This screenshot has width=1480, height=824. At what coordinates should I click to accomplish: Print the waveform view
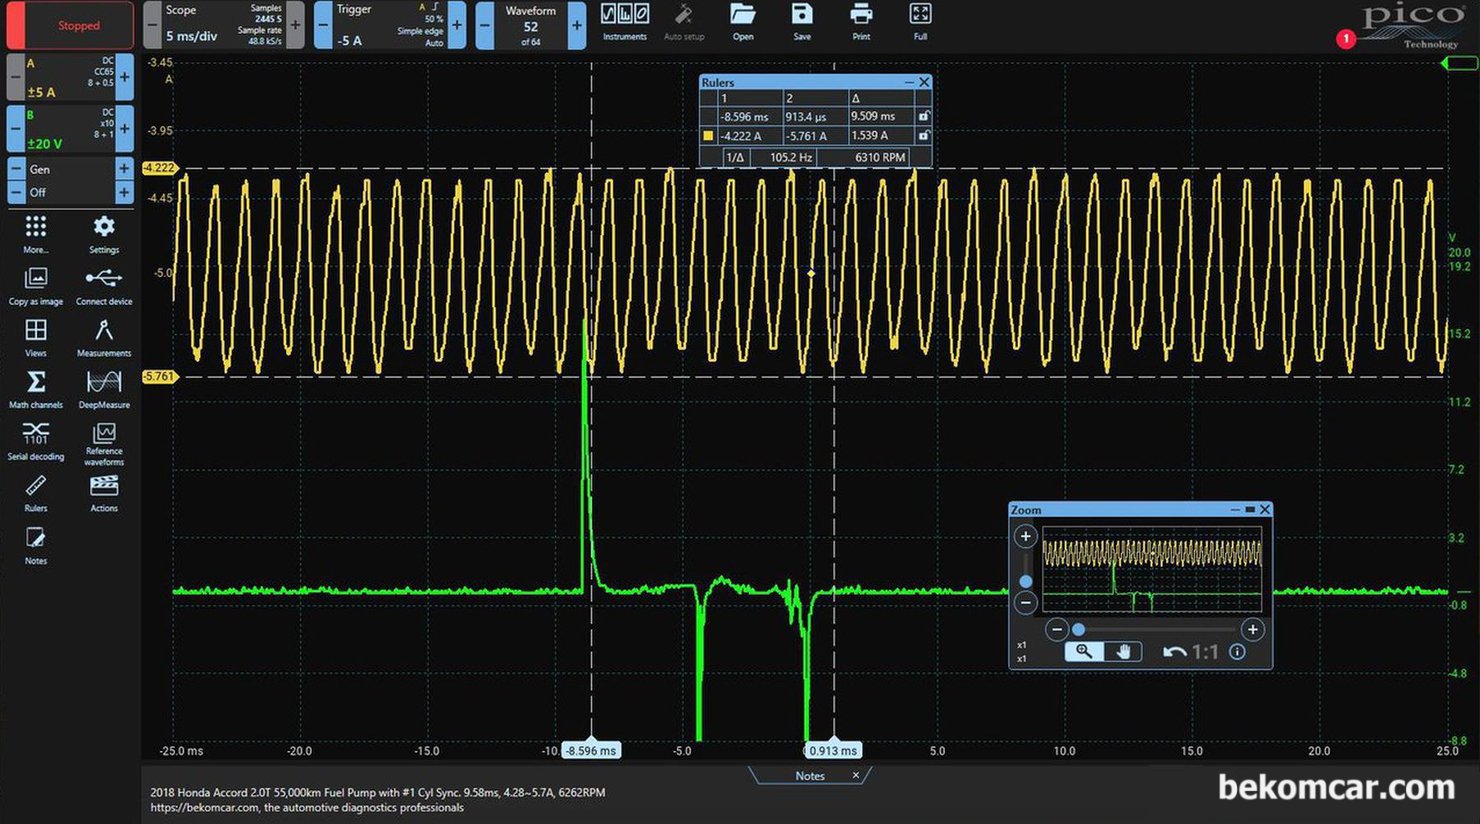coord(861,23)
